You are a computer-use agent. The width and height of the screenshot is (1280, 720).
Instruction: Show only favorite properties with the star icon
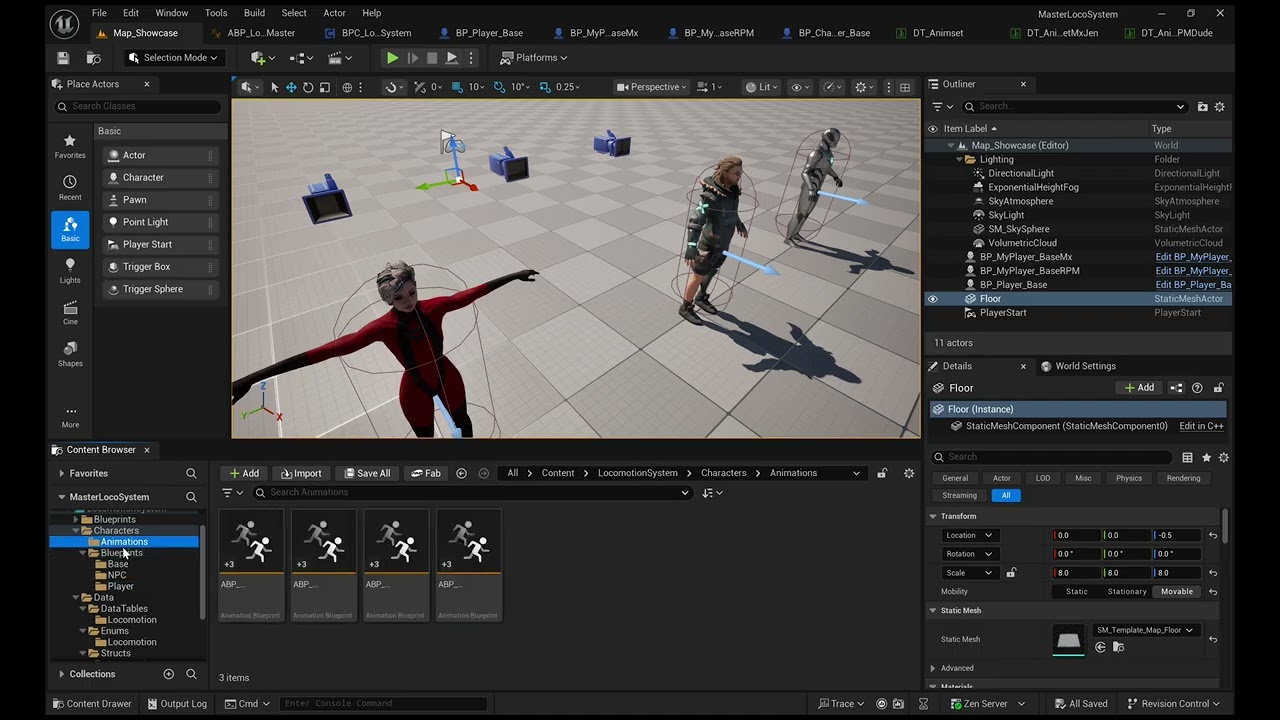[1206, 457]
